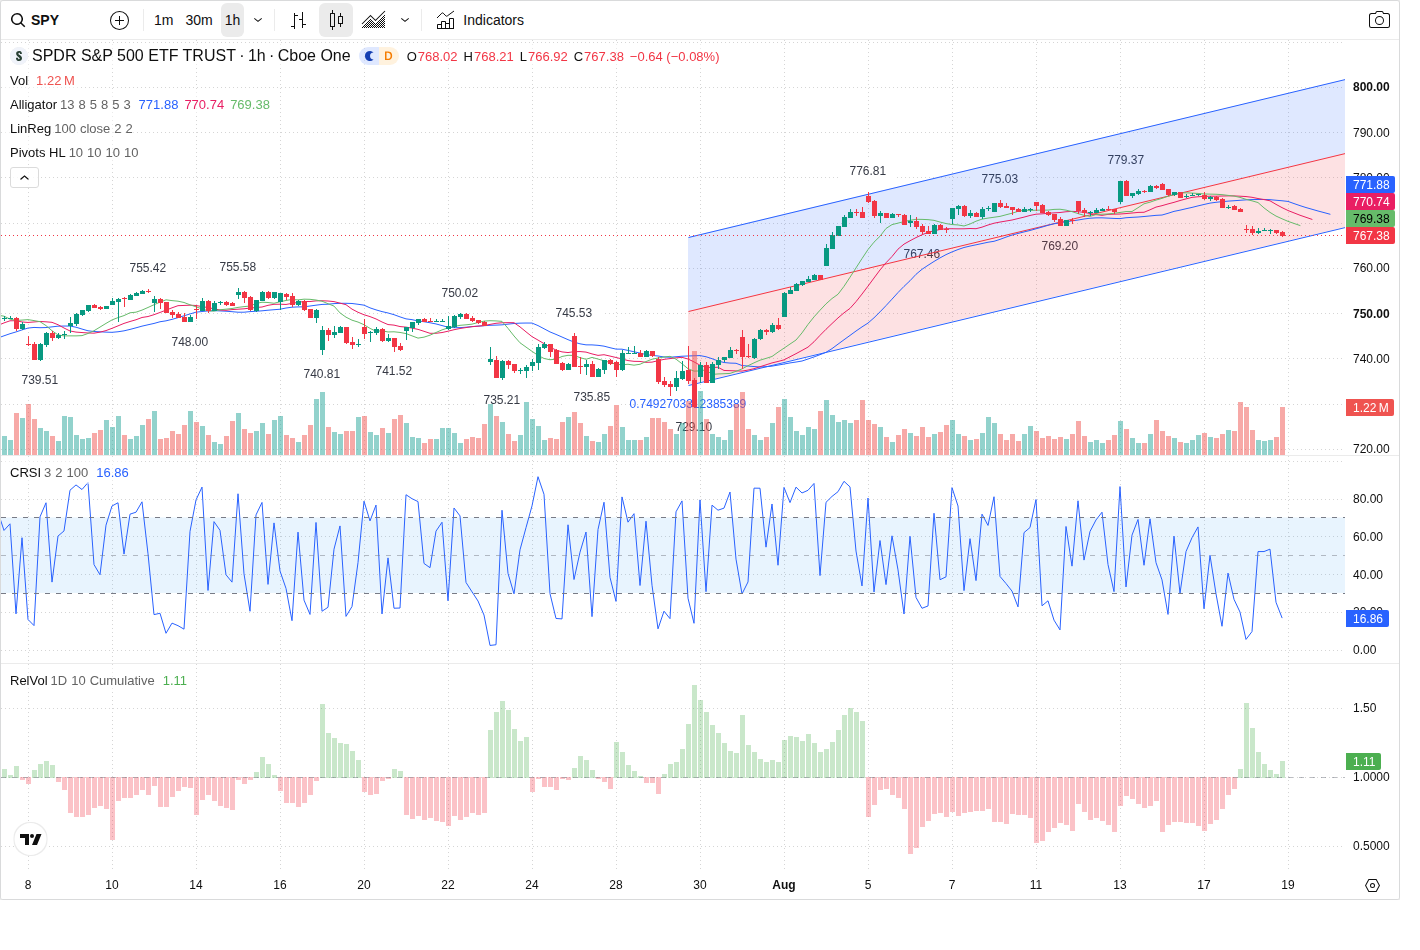This screenshot has height=950, width=1420.
Task: Open chart settings gear icon
Action: point(1372,885)
